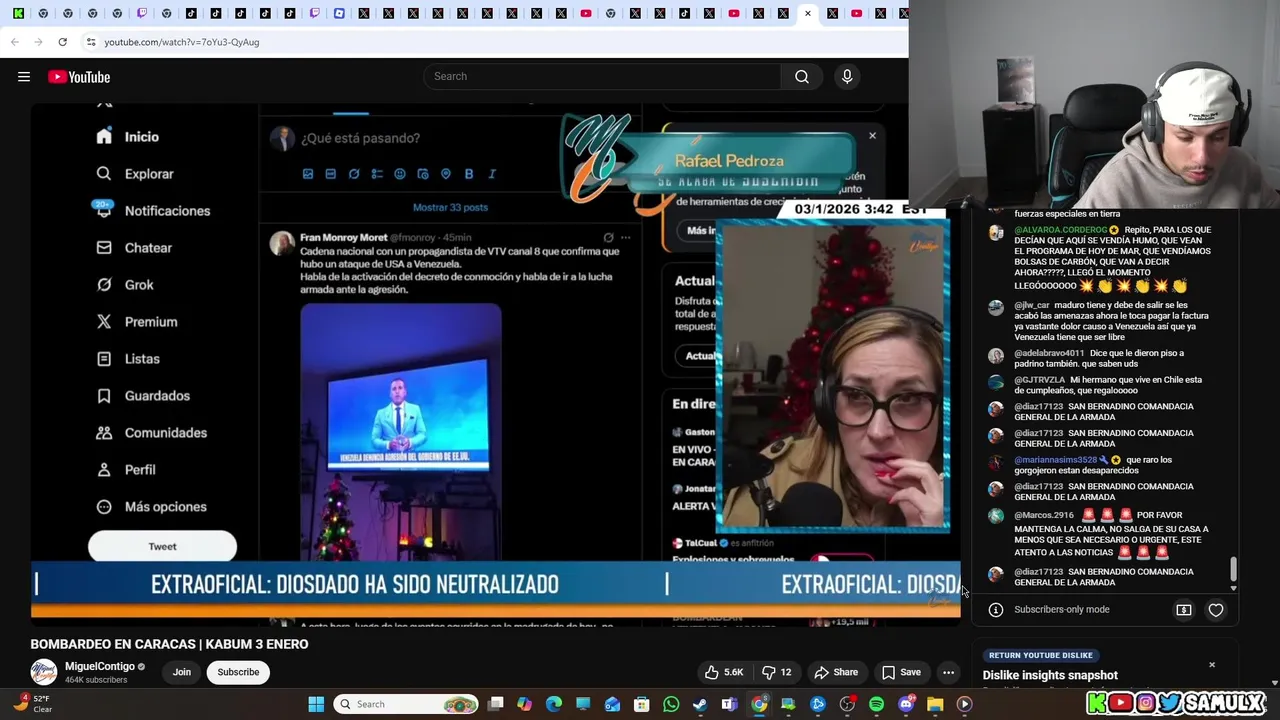Click the live chat scrollbar thumb
1280x720 pixels.
(1233, 569)
